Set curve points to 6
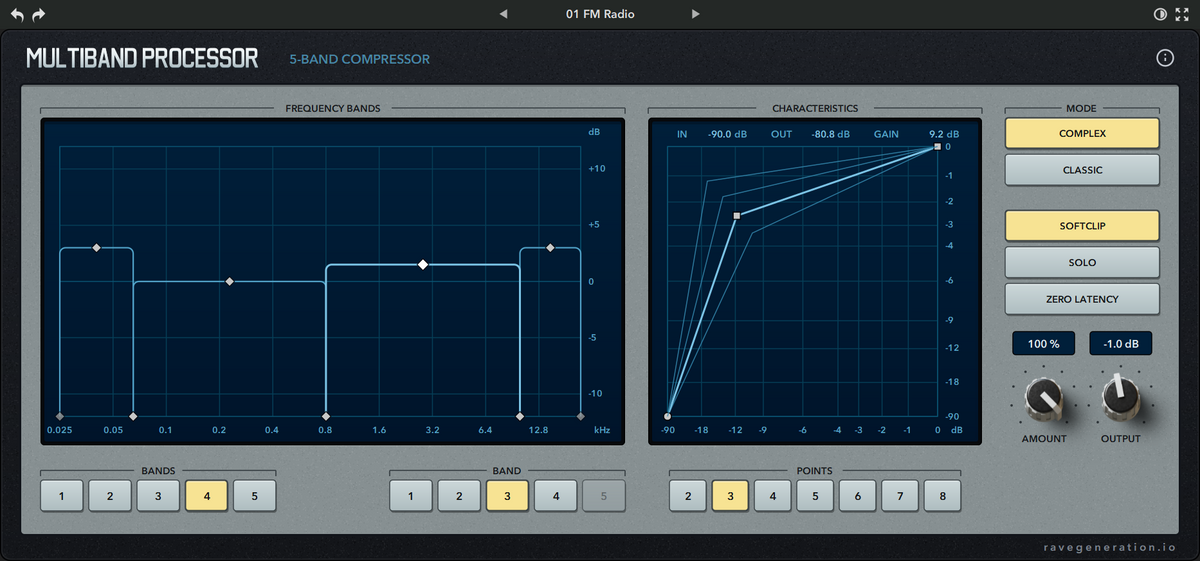The height and width of the screenshot is (561, 1200). click(858, 495)
